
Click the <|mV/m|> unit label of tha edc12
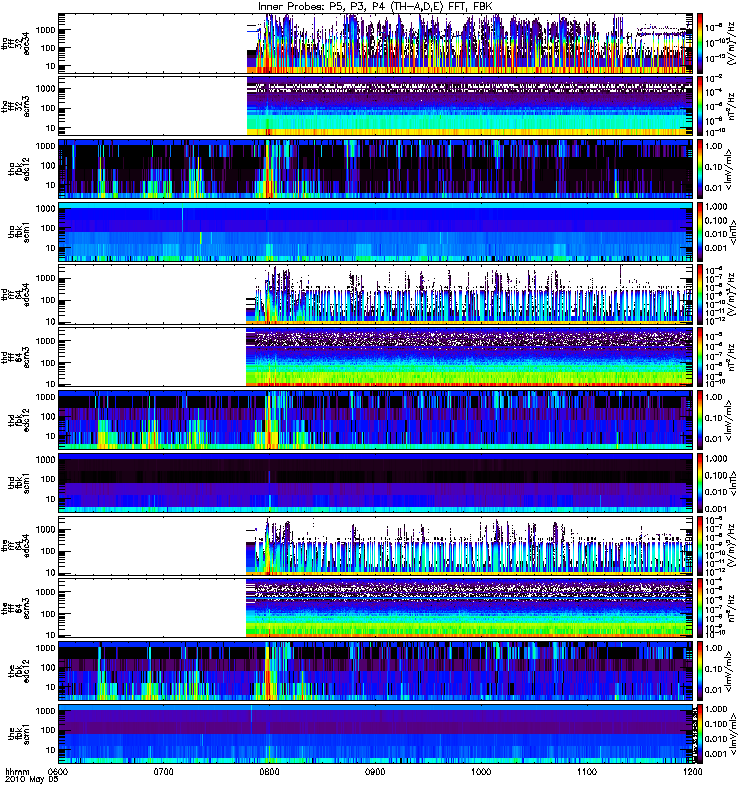729,169
